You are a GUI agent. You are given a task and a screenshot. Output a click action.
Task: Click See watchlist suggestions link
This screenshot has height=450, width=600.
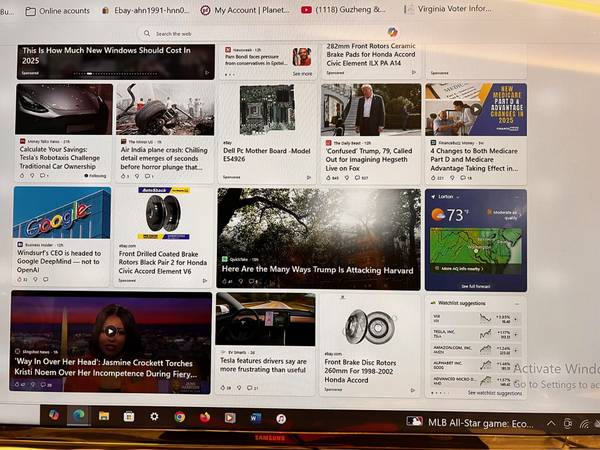pos(493,393)
